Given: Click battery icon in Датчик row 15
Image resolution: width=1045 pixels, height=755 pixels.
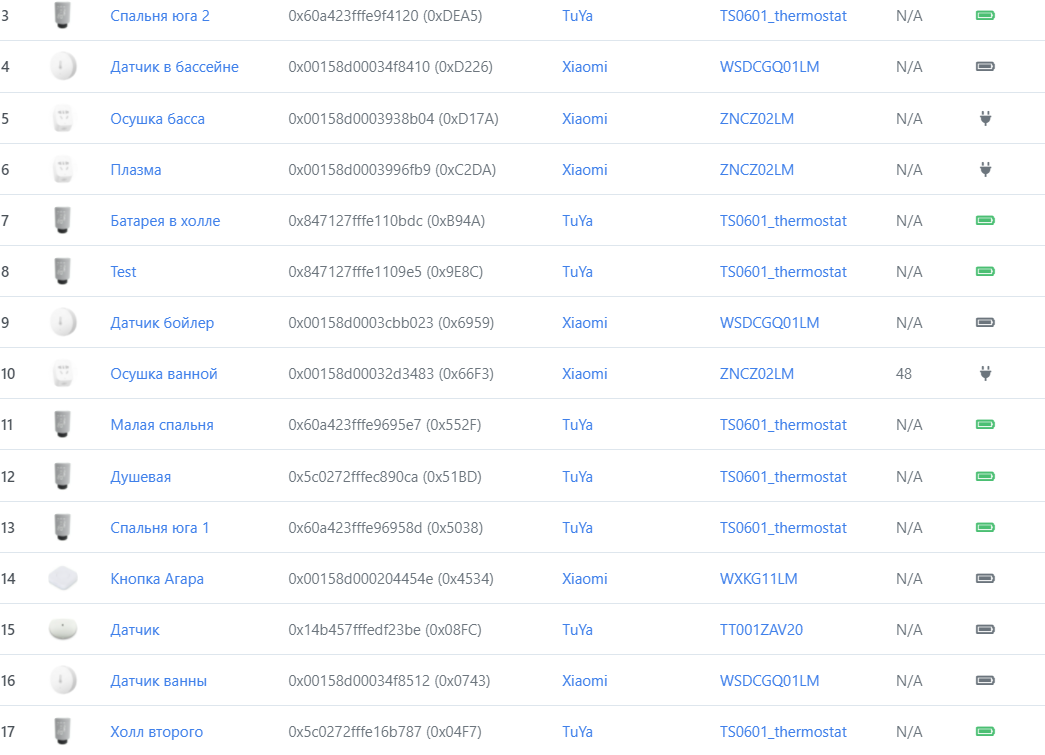Looking at the screenshot, I should pyautogui.click(x=985, y=629).
